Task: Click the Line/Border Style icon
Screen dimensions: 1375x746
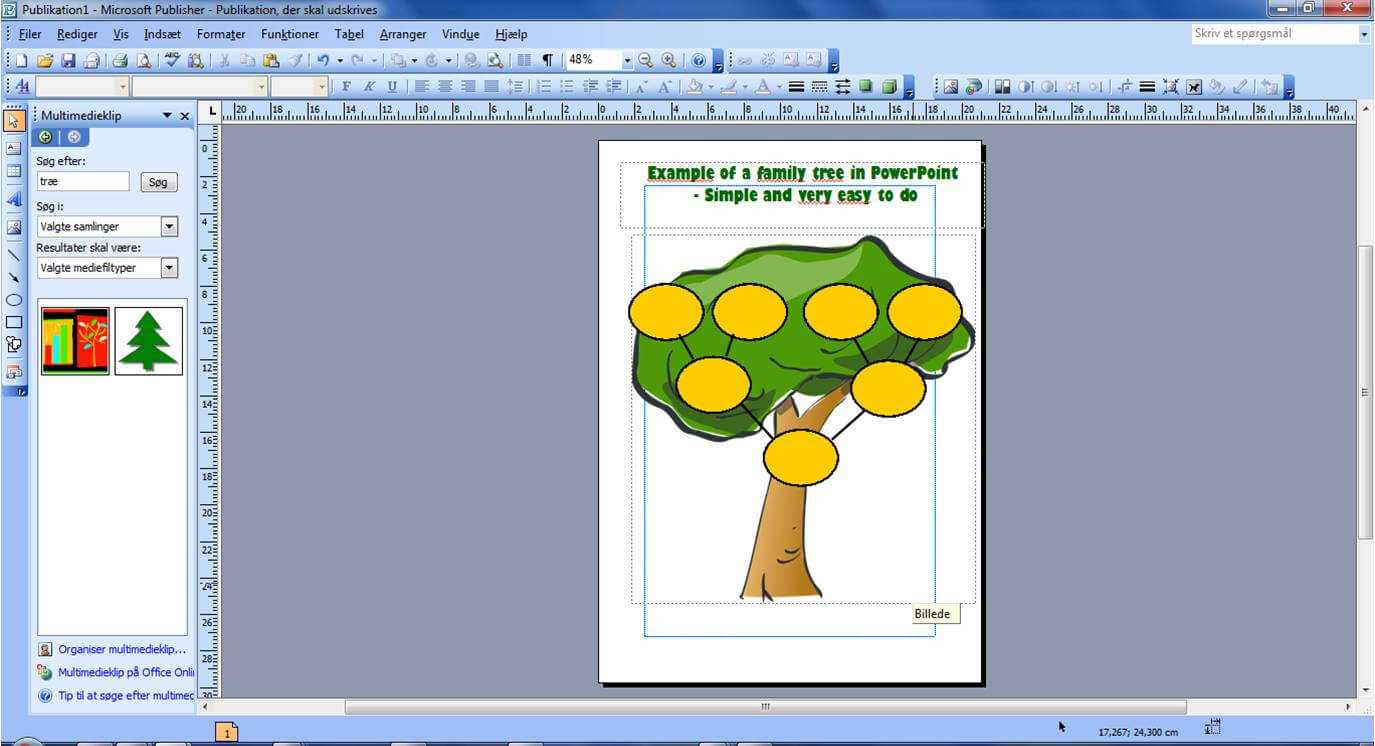Action: point(796,87)
